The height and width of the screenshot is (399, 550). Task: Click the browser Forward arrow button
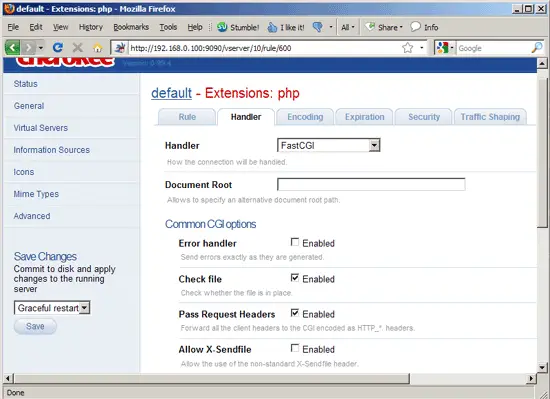[28, 47]
